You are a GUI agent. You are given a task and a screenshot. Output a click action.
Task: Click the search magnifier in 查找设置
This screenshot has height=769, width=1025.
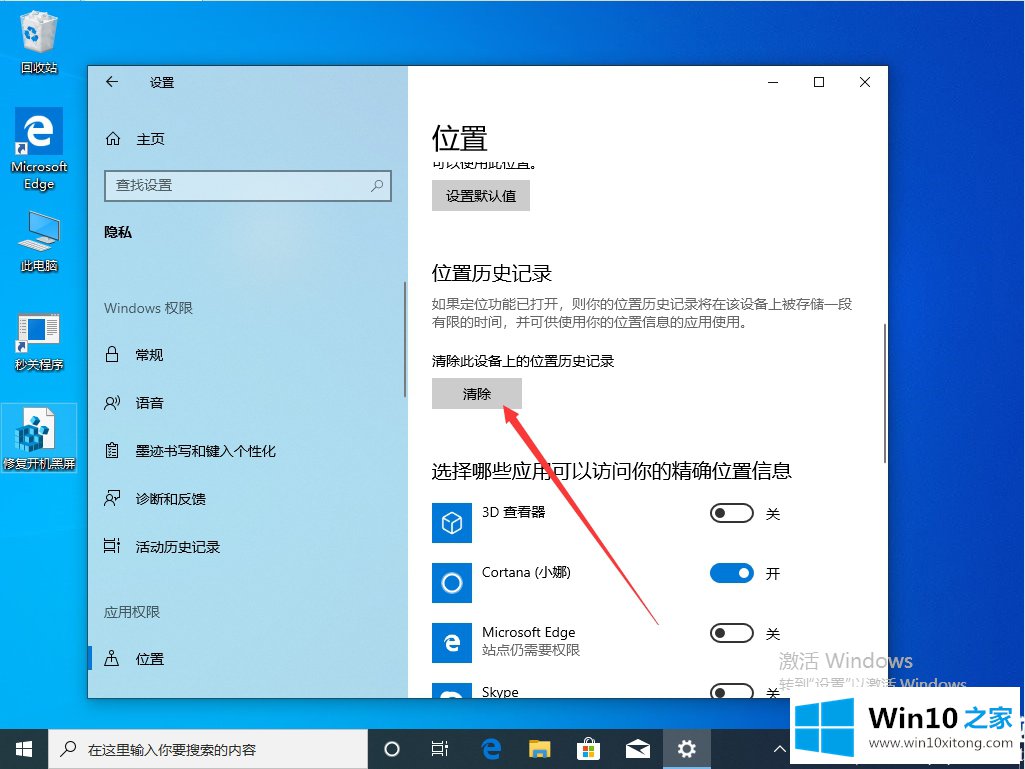[377, 185]
